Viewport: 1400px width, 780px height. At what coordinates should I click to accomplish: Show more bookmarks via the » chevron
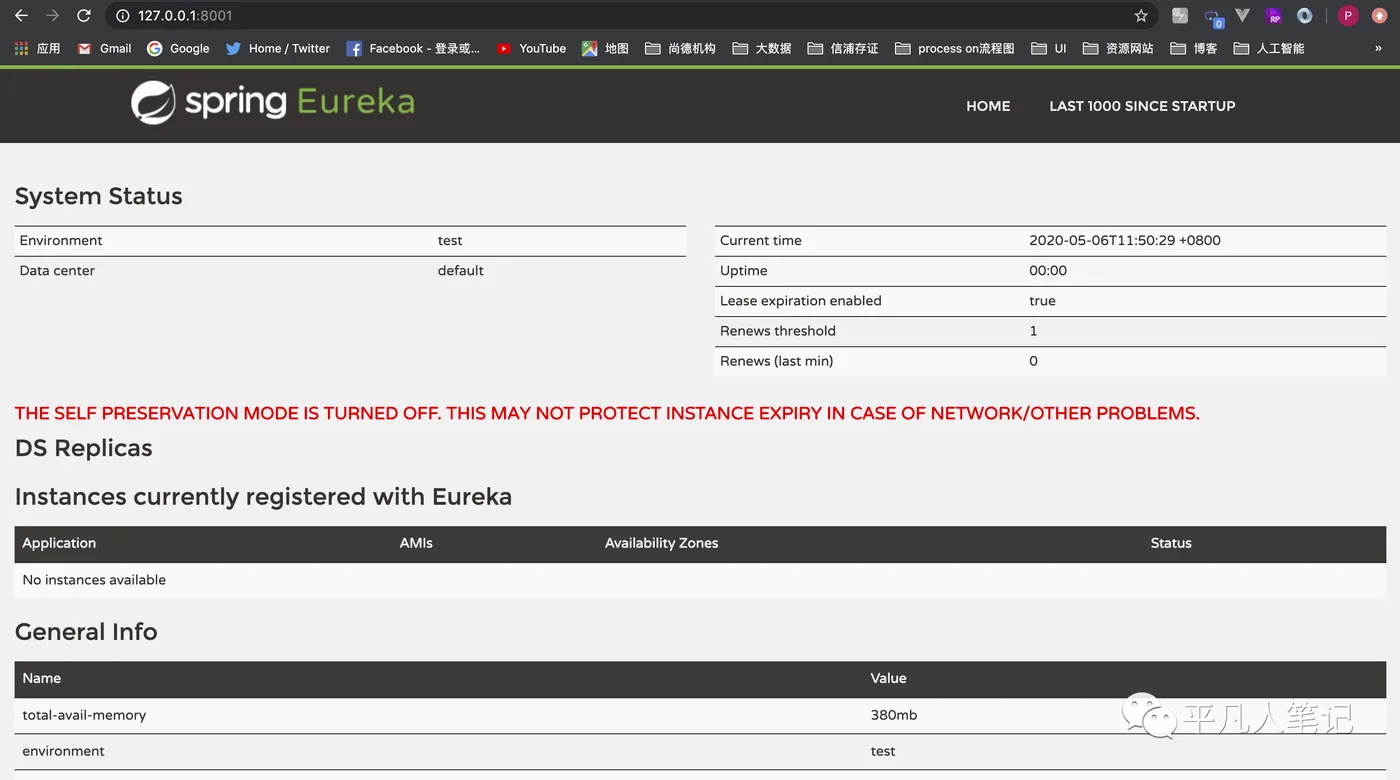[x=1379, y=48]
